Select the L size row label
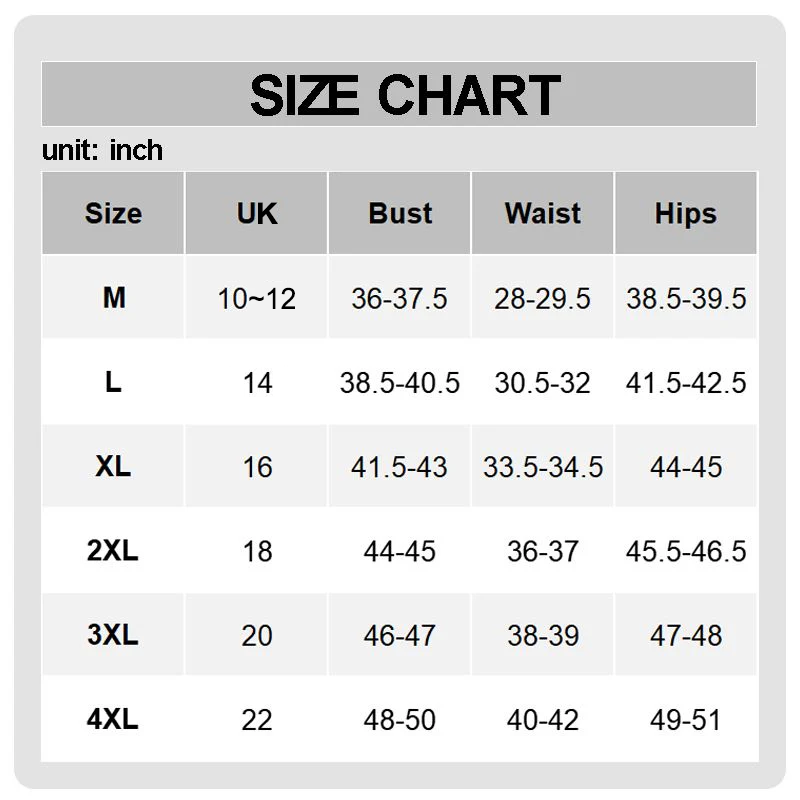Screen dimensions: 800x800 coord(113,383)
